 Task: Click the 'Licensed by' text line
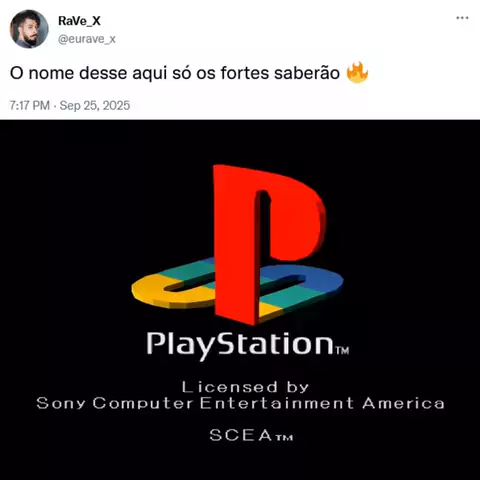pos(246,387)
